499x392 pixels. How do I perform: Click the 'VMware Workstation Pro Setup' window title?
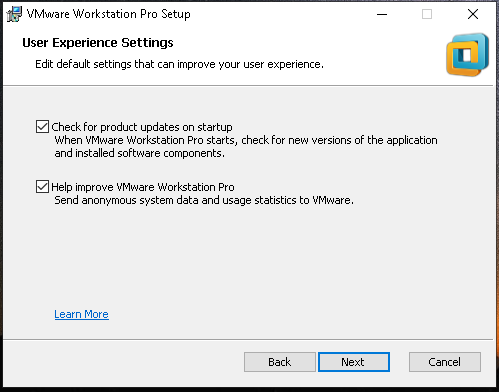tap(109, 14)
